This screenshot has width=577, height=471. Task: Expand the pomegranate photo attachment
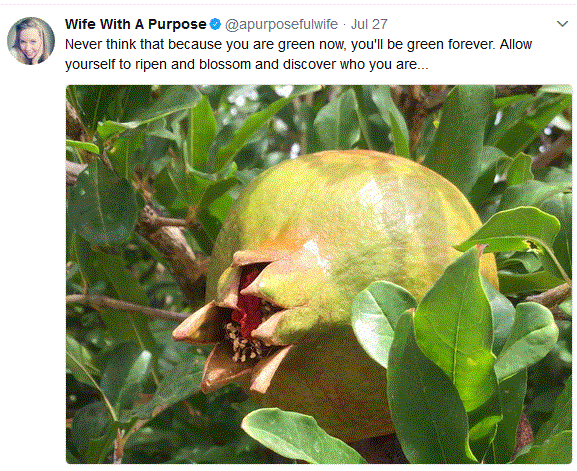[319, 274]
